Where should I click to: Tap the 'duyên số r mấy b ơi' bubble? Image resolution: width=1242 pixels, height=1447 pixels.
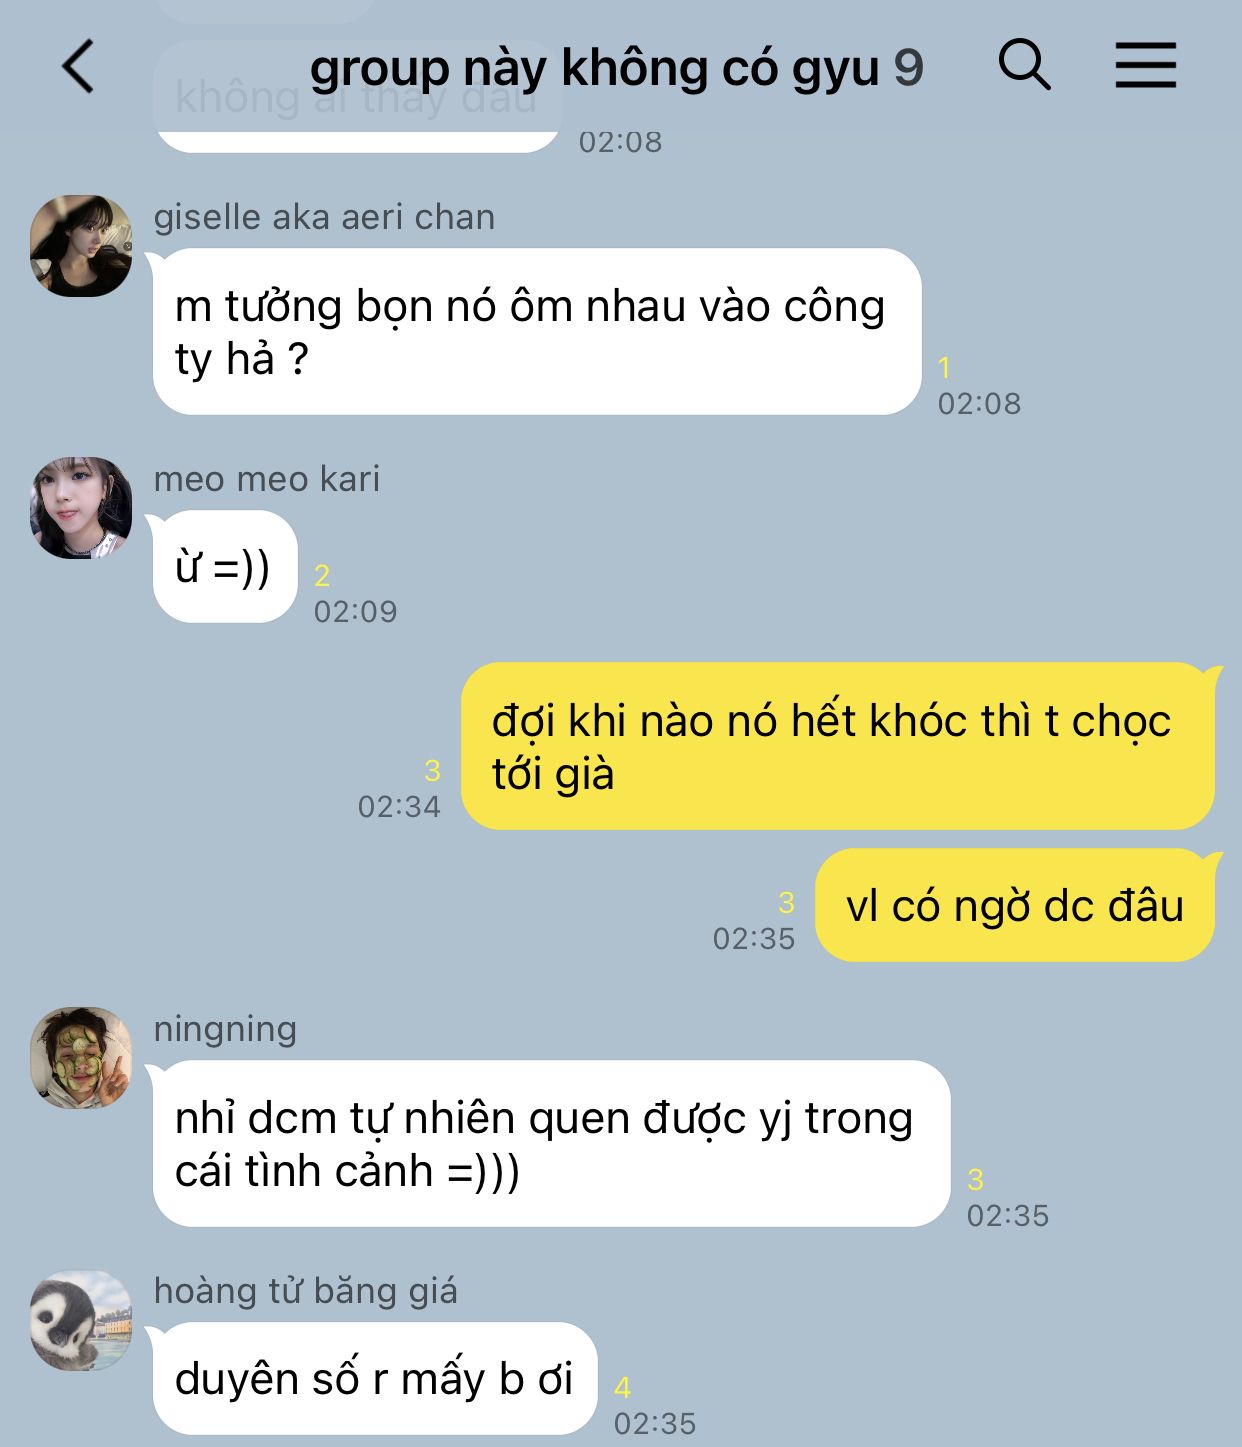375,1379
